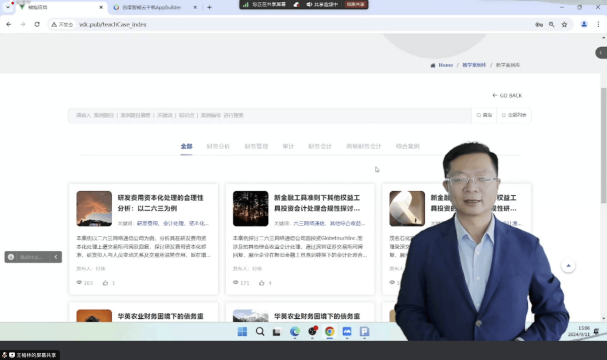Close the AppBuilder tab
The height and width of the screenshot is (360, 607).
pos(195,7)
